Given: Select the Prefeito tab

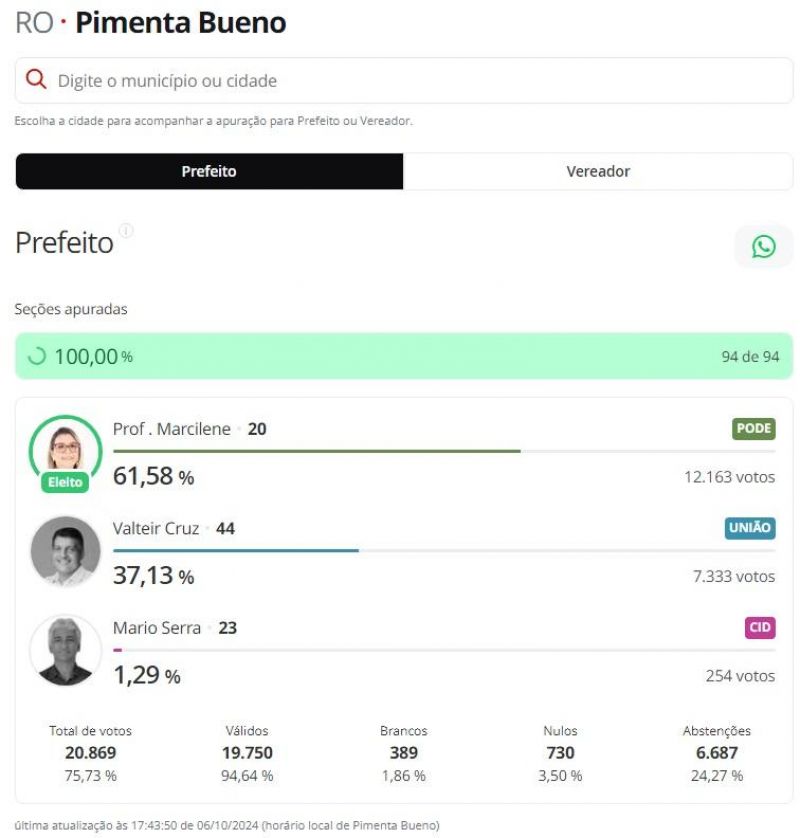Looking at the screenshot, I should point(207,171).
